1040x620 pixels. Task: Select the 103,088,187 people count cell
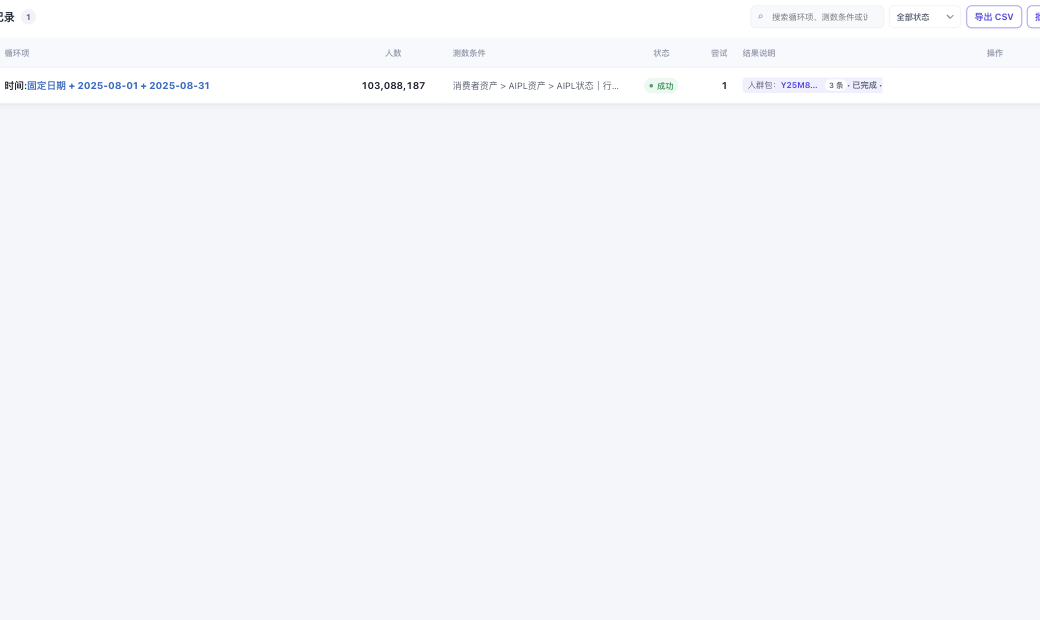pyautogui.click(x=393, y=86)
